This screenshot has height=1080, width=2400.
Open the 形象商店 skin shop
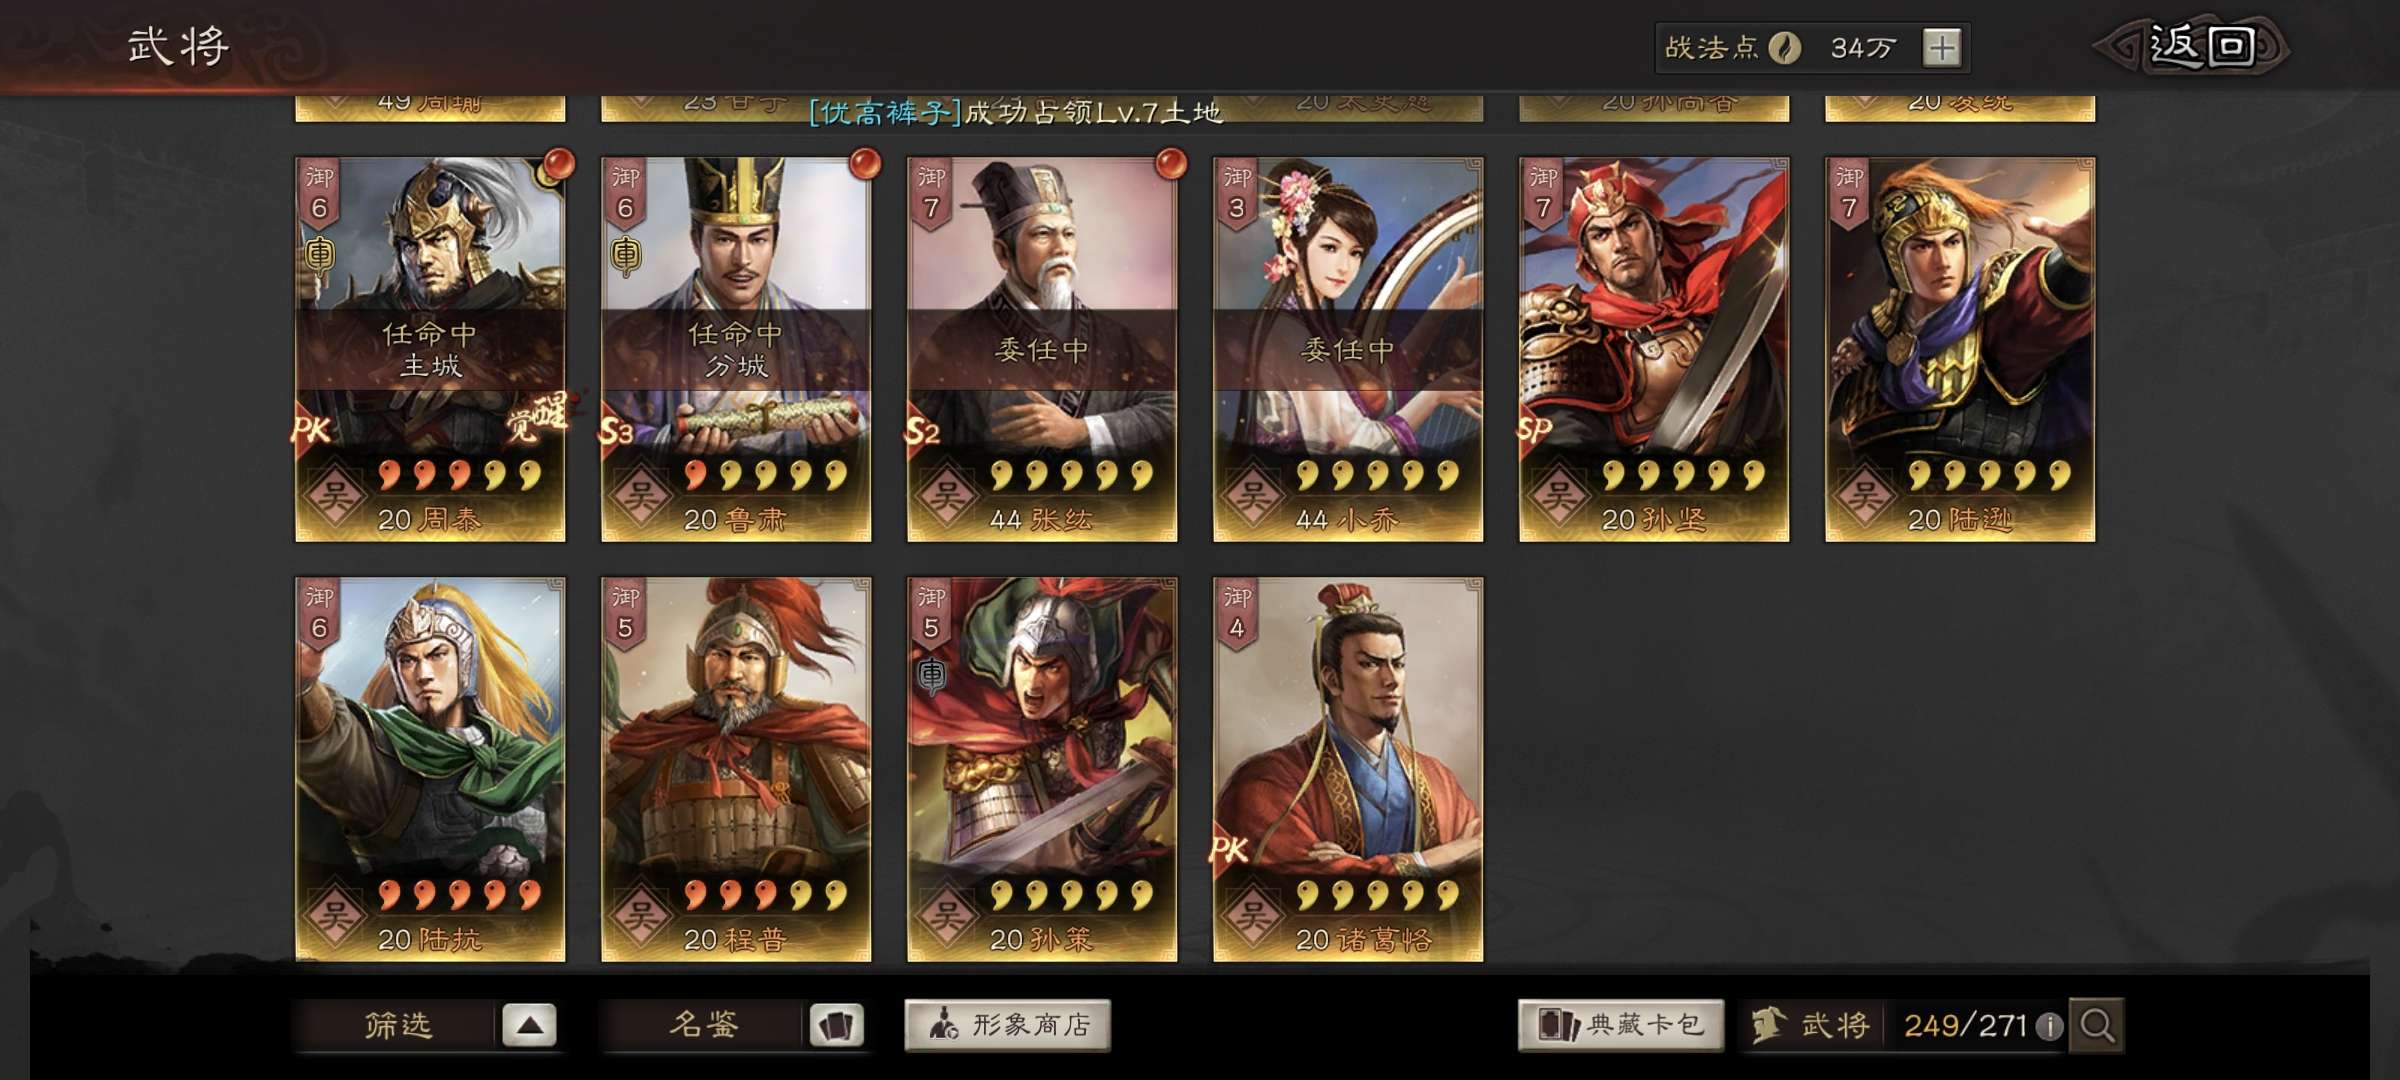tap(1008, 1025)
